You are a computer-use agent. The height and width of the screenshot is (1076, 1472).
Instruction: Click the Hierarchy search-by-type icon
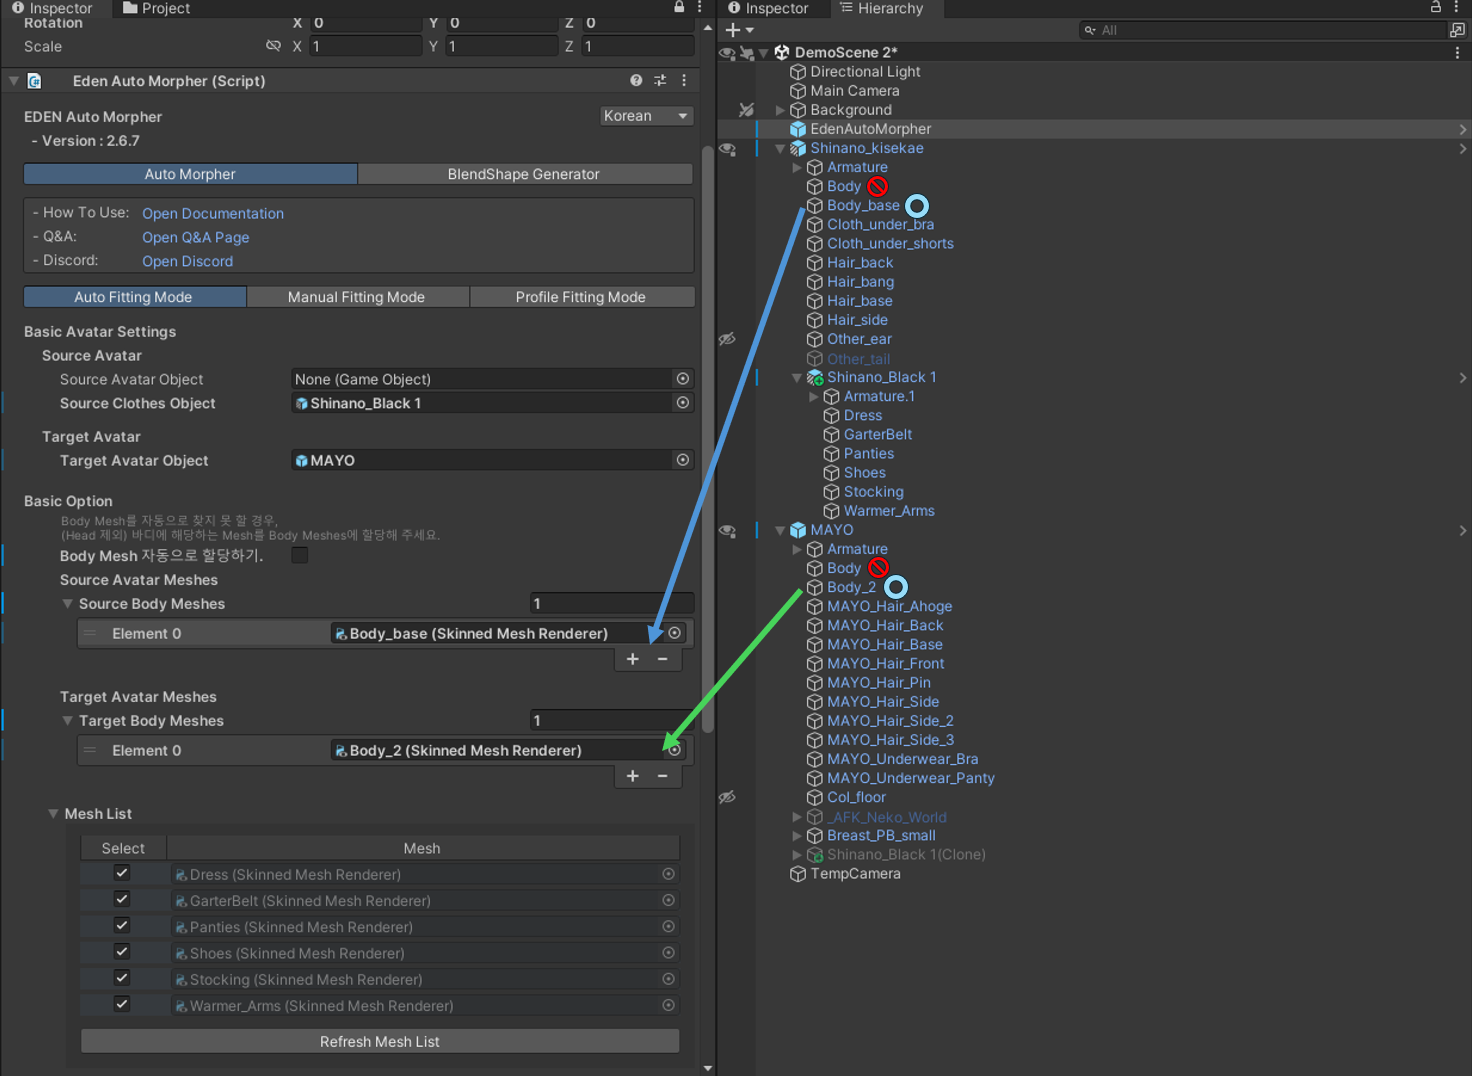tap(1457, 30)
